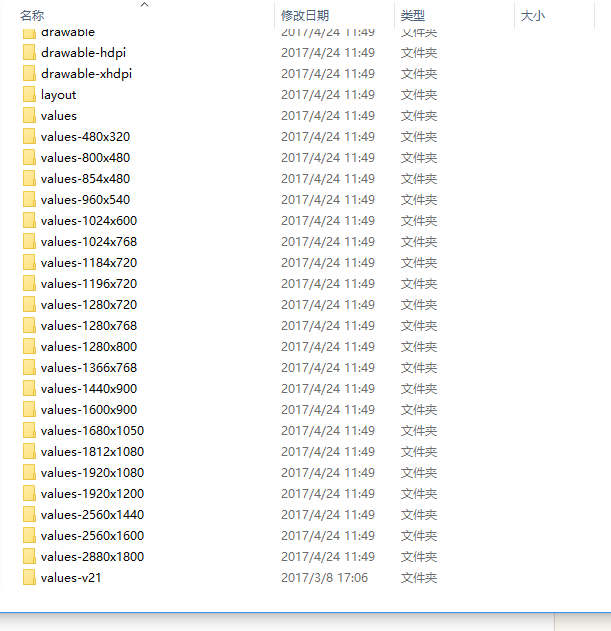Screen dimensions: 611x631
Task: Click the 文件夹 type cell of values-v21
Action: click(x=419, y=577)
